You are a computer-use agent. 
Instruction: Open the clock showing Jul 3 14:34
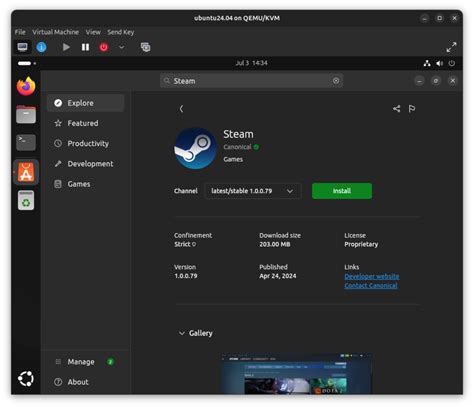pos(251,63)
